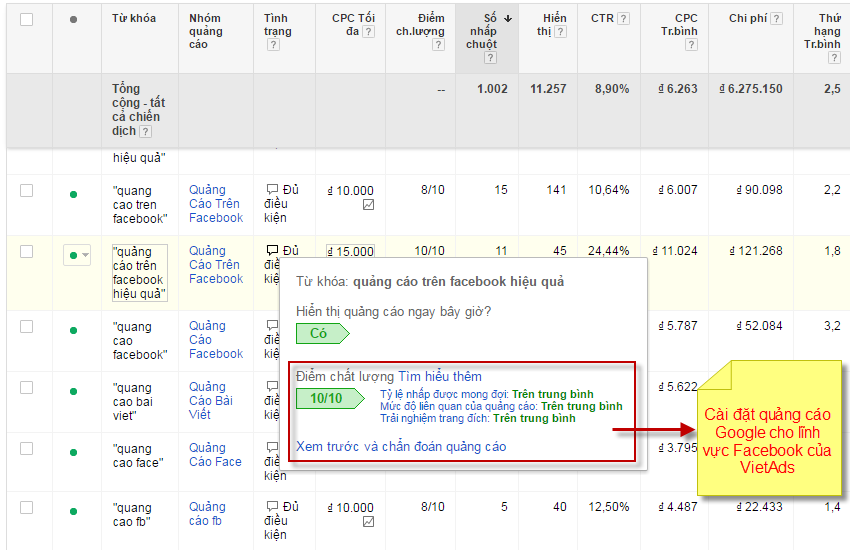
Task: Click speech bubble icon in "quang cao tren facebook" row
Action: pos(272,189)
